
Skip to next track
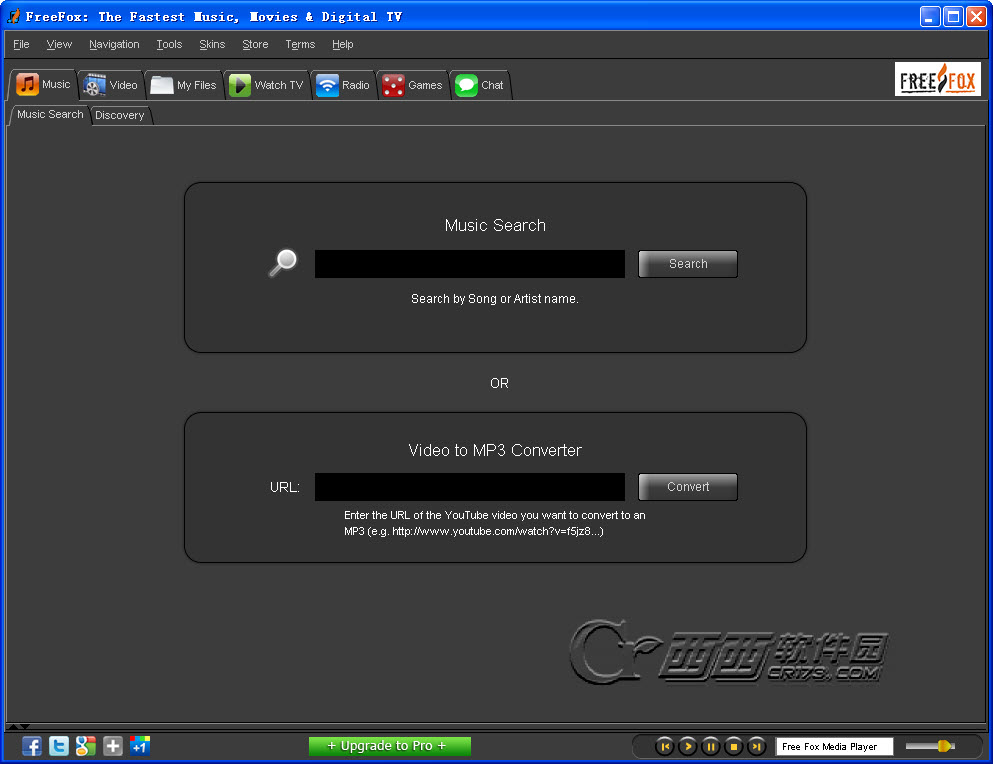[756, 746]
